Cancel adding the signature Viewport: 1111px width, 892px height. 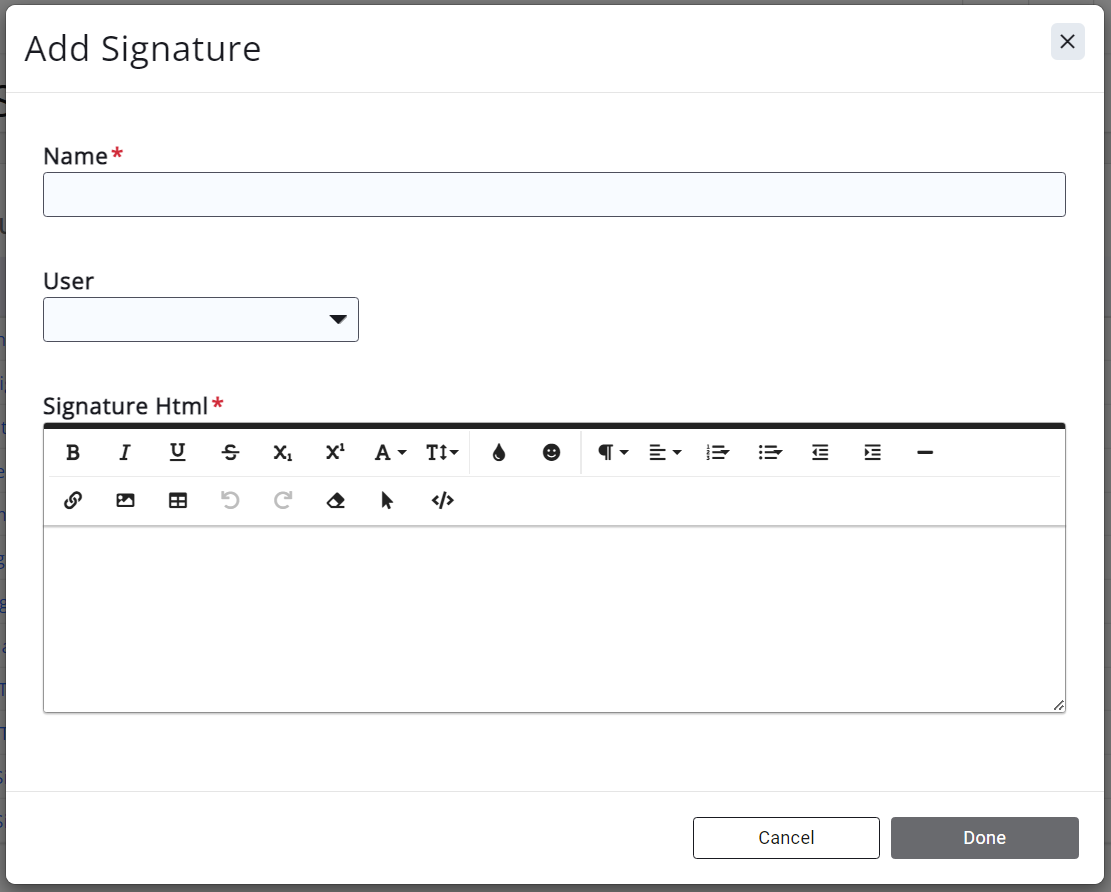[x=786, y=838]
